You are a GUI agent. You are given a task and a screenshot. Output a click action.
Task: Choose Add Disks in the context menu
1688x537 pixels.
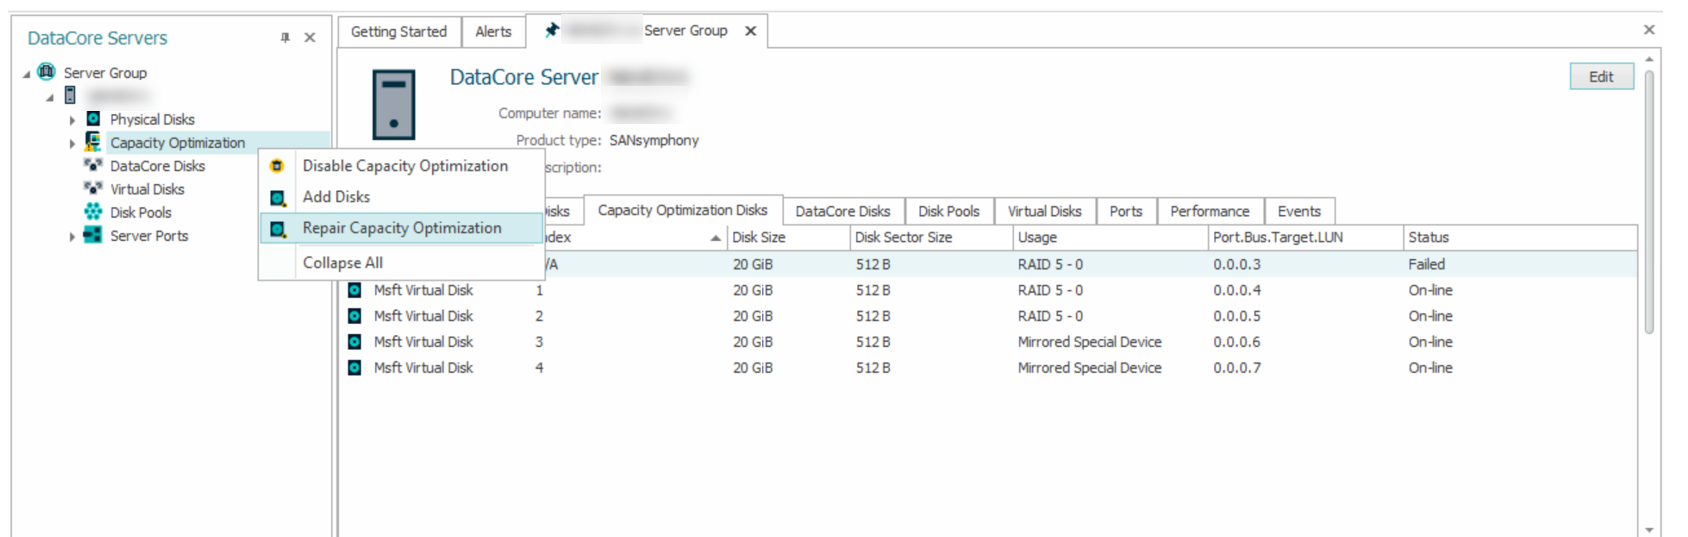tap(336, 197)
